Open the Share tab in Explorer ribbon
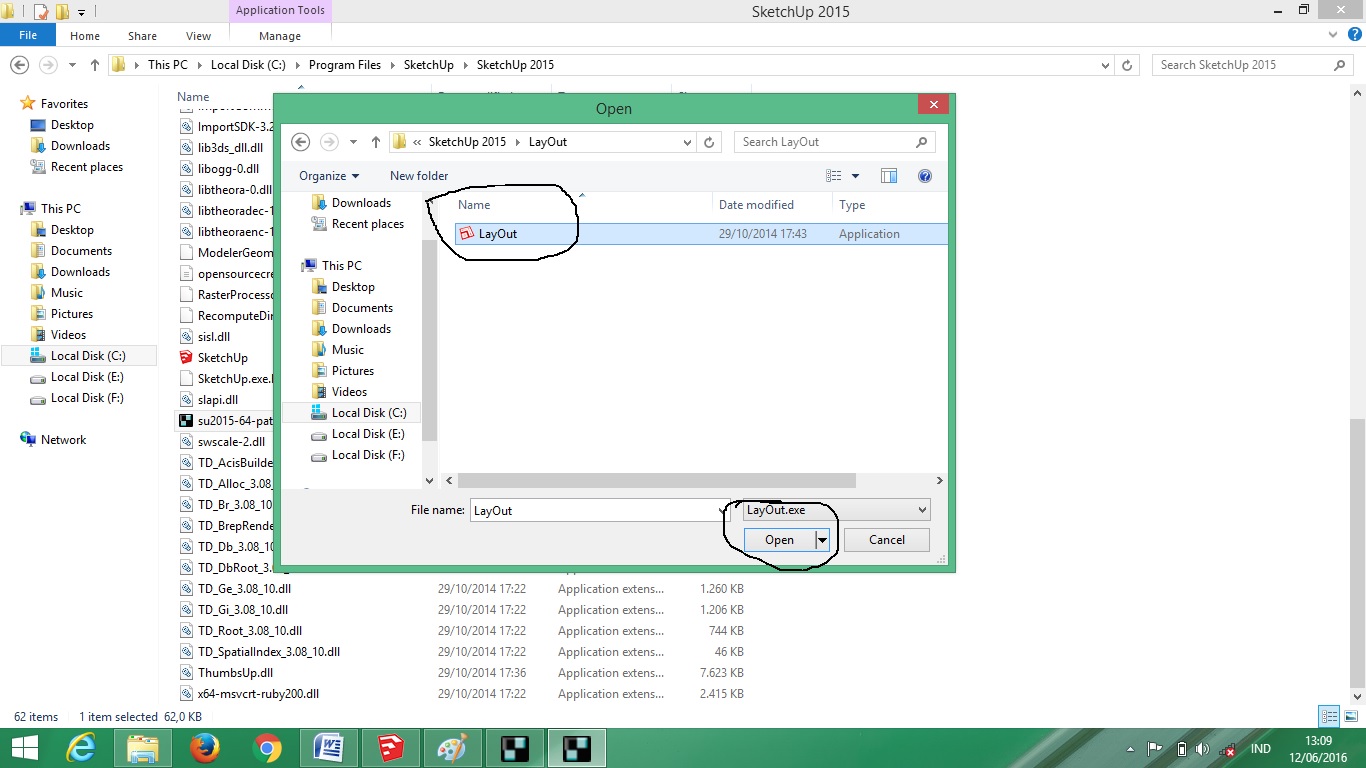1366x768 pixels. pyautogui.click(x=143, y=35)
